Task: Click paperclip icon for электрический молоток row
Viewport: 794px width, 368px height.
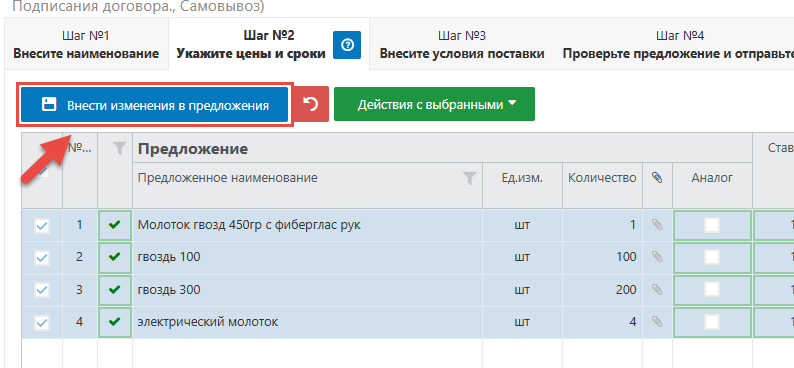Action: [657, 322]
